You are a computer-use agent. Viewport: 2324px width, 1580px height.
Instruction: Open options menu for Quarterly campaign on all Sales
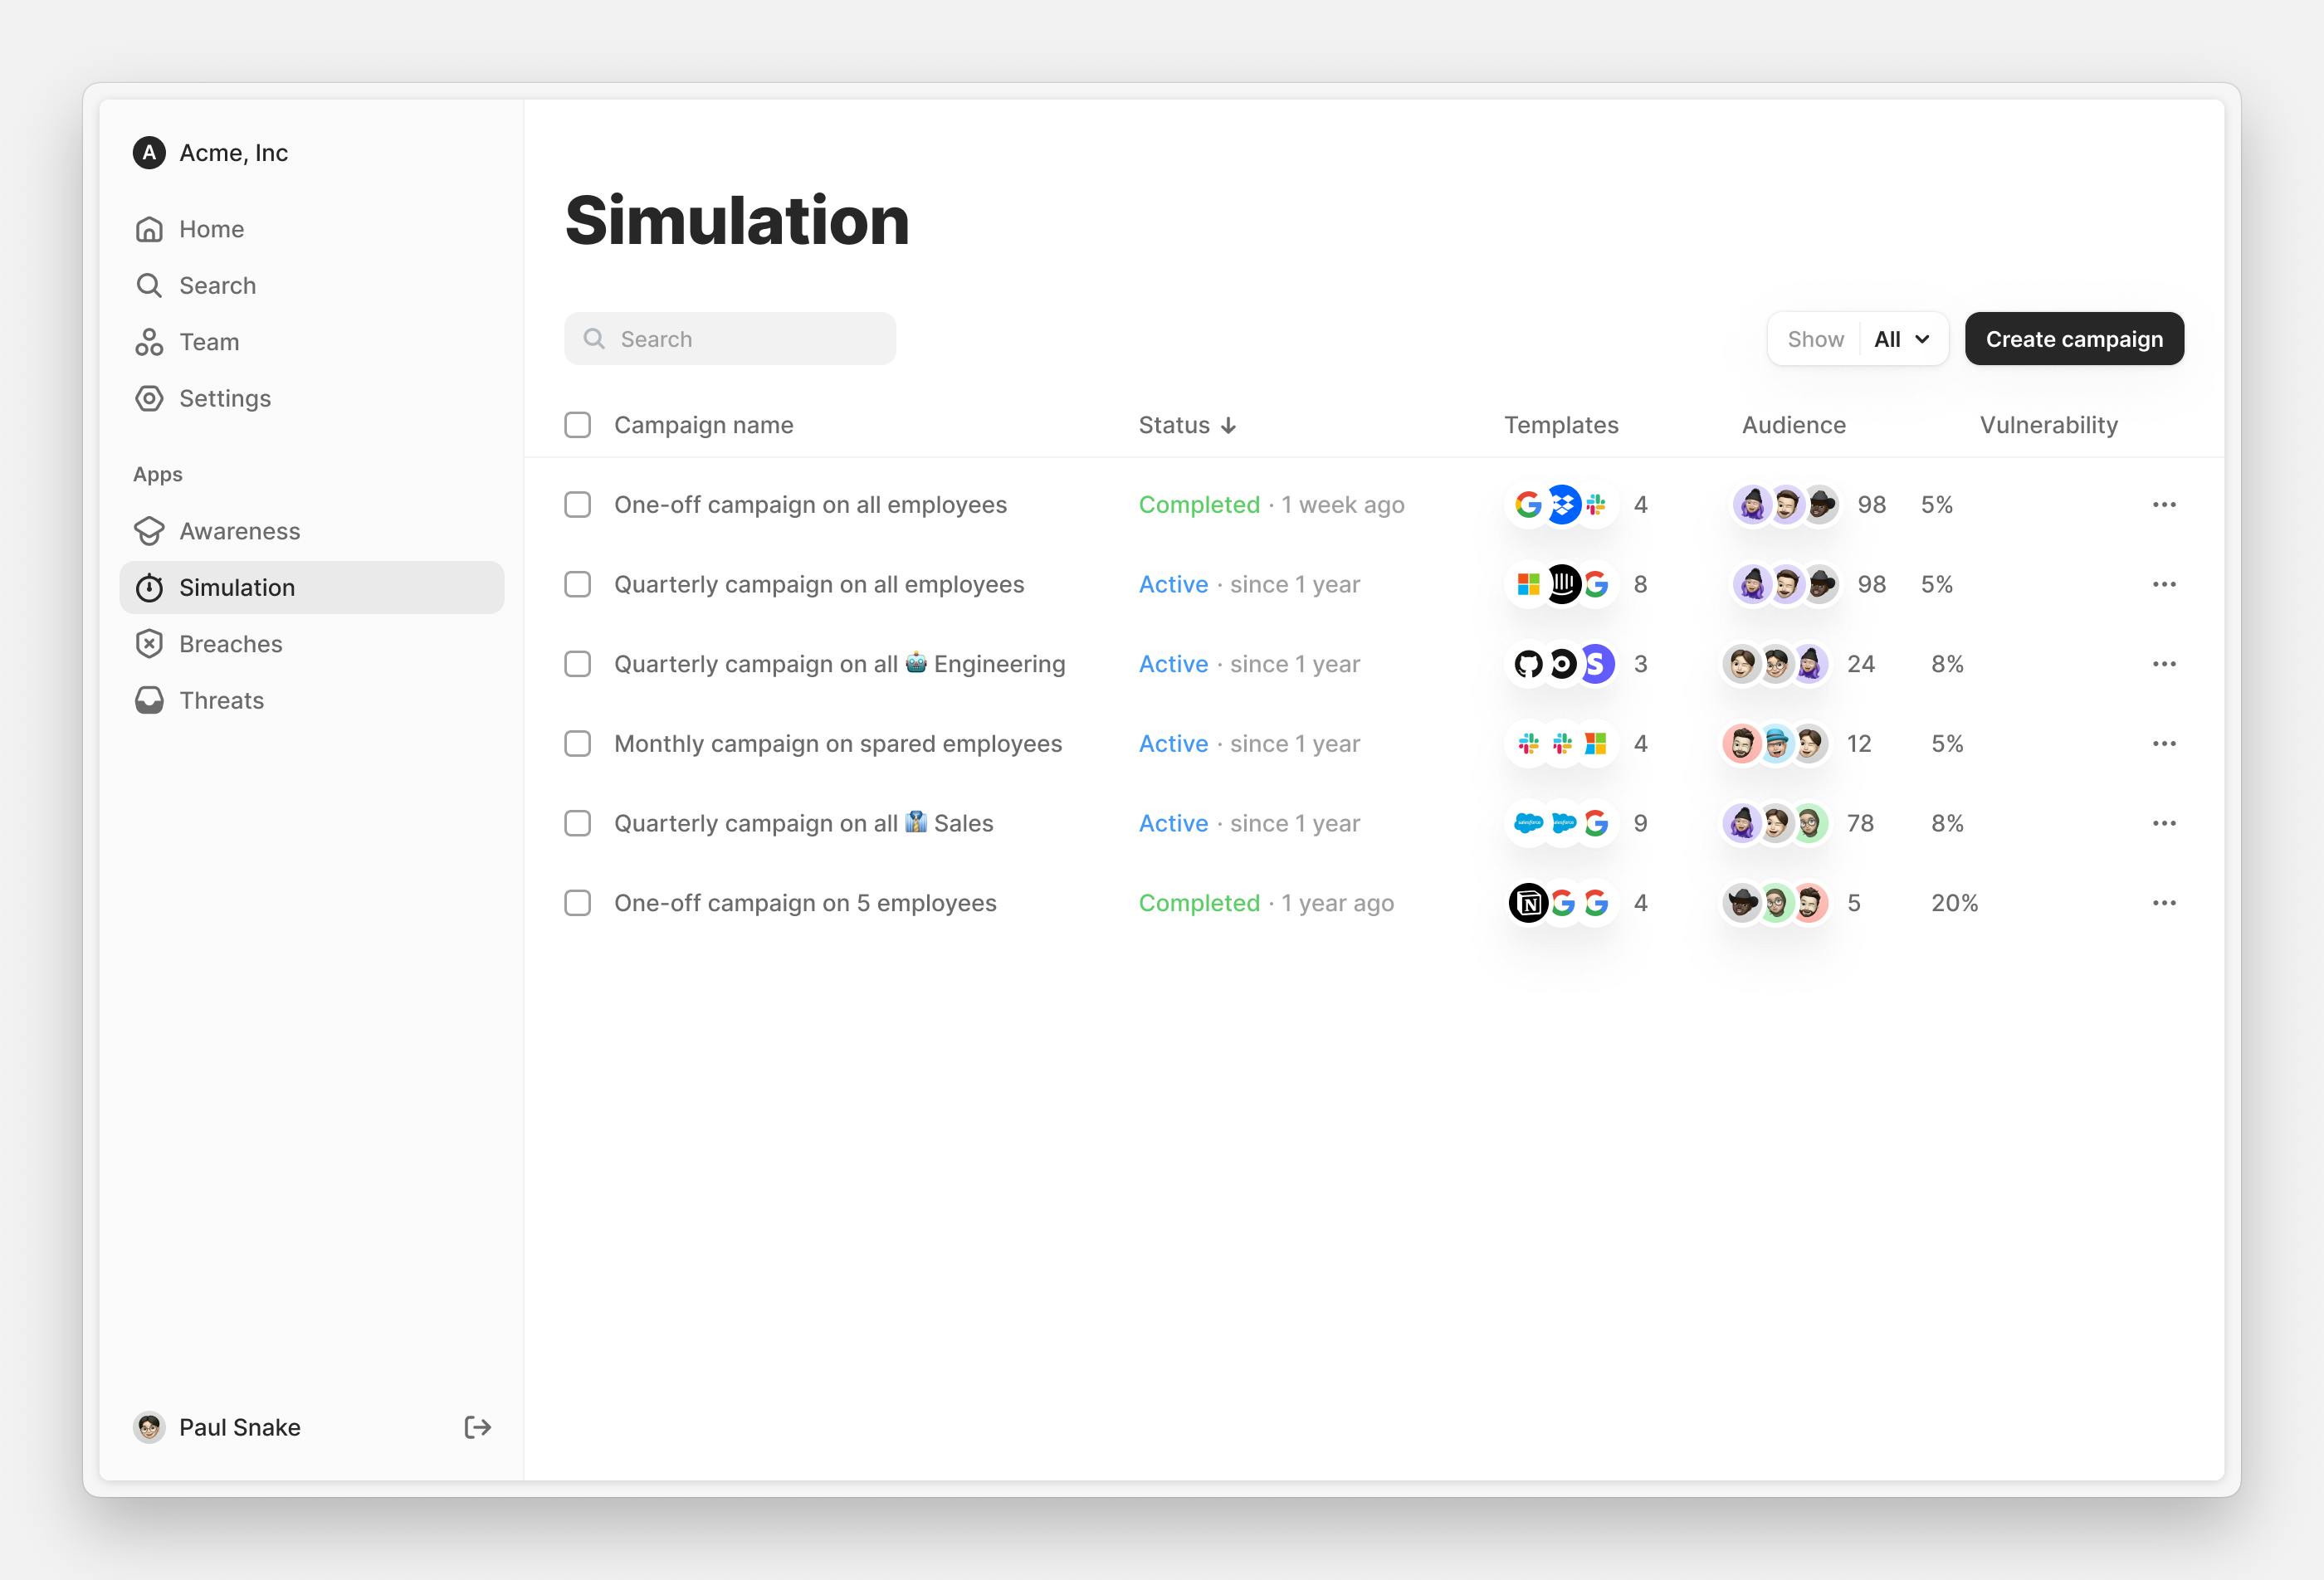click(2164, 822)
